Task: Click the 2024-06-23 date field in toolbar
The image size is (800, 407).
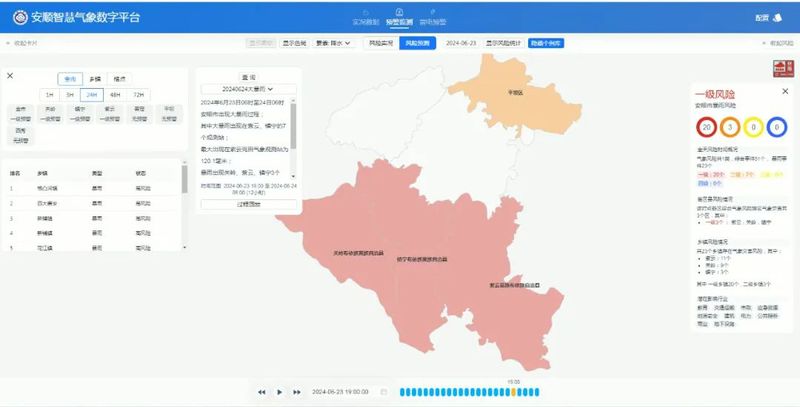Action: (461, 43)
